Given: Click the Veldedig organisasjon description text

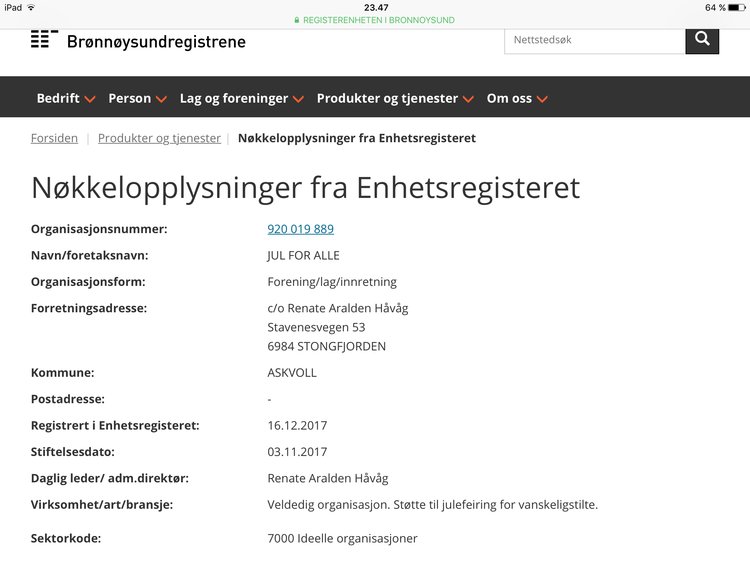Looking at the screenshot, I should click(432, 505).
